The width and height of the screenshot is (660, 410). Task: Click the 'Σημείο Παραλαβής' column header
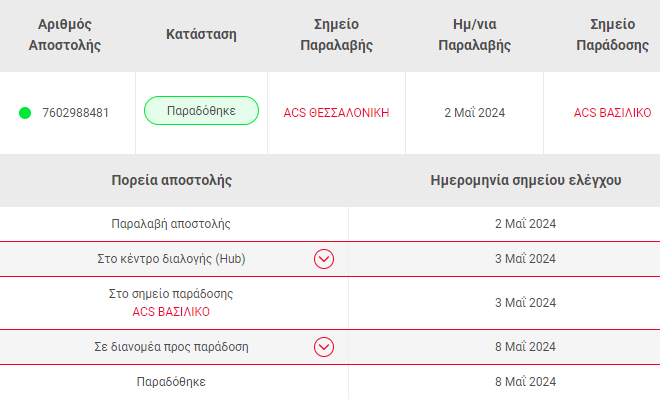pyautogui.click(x=336, y=35)
